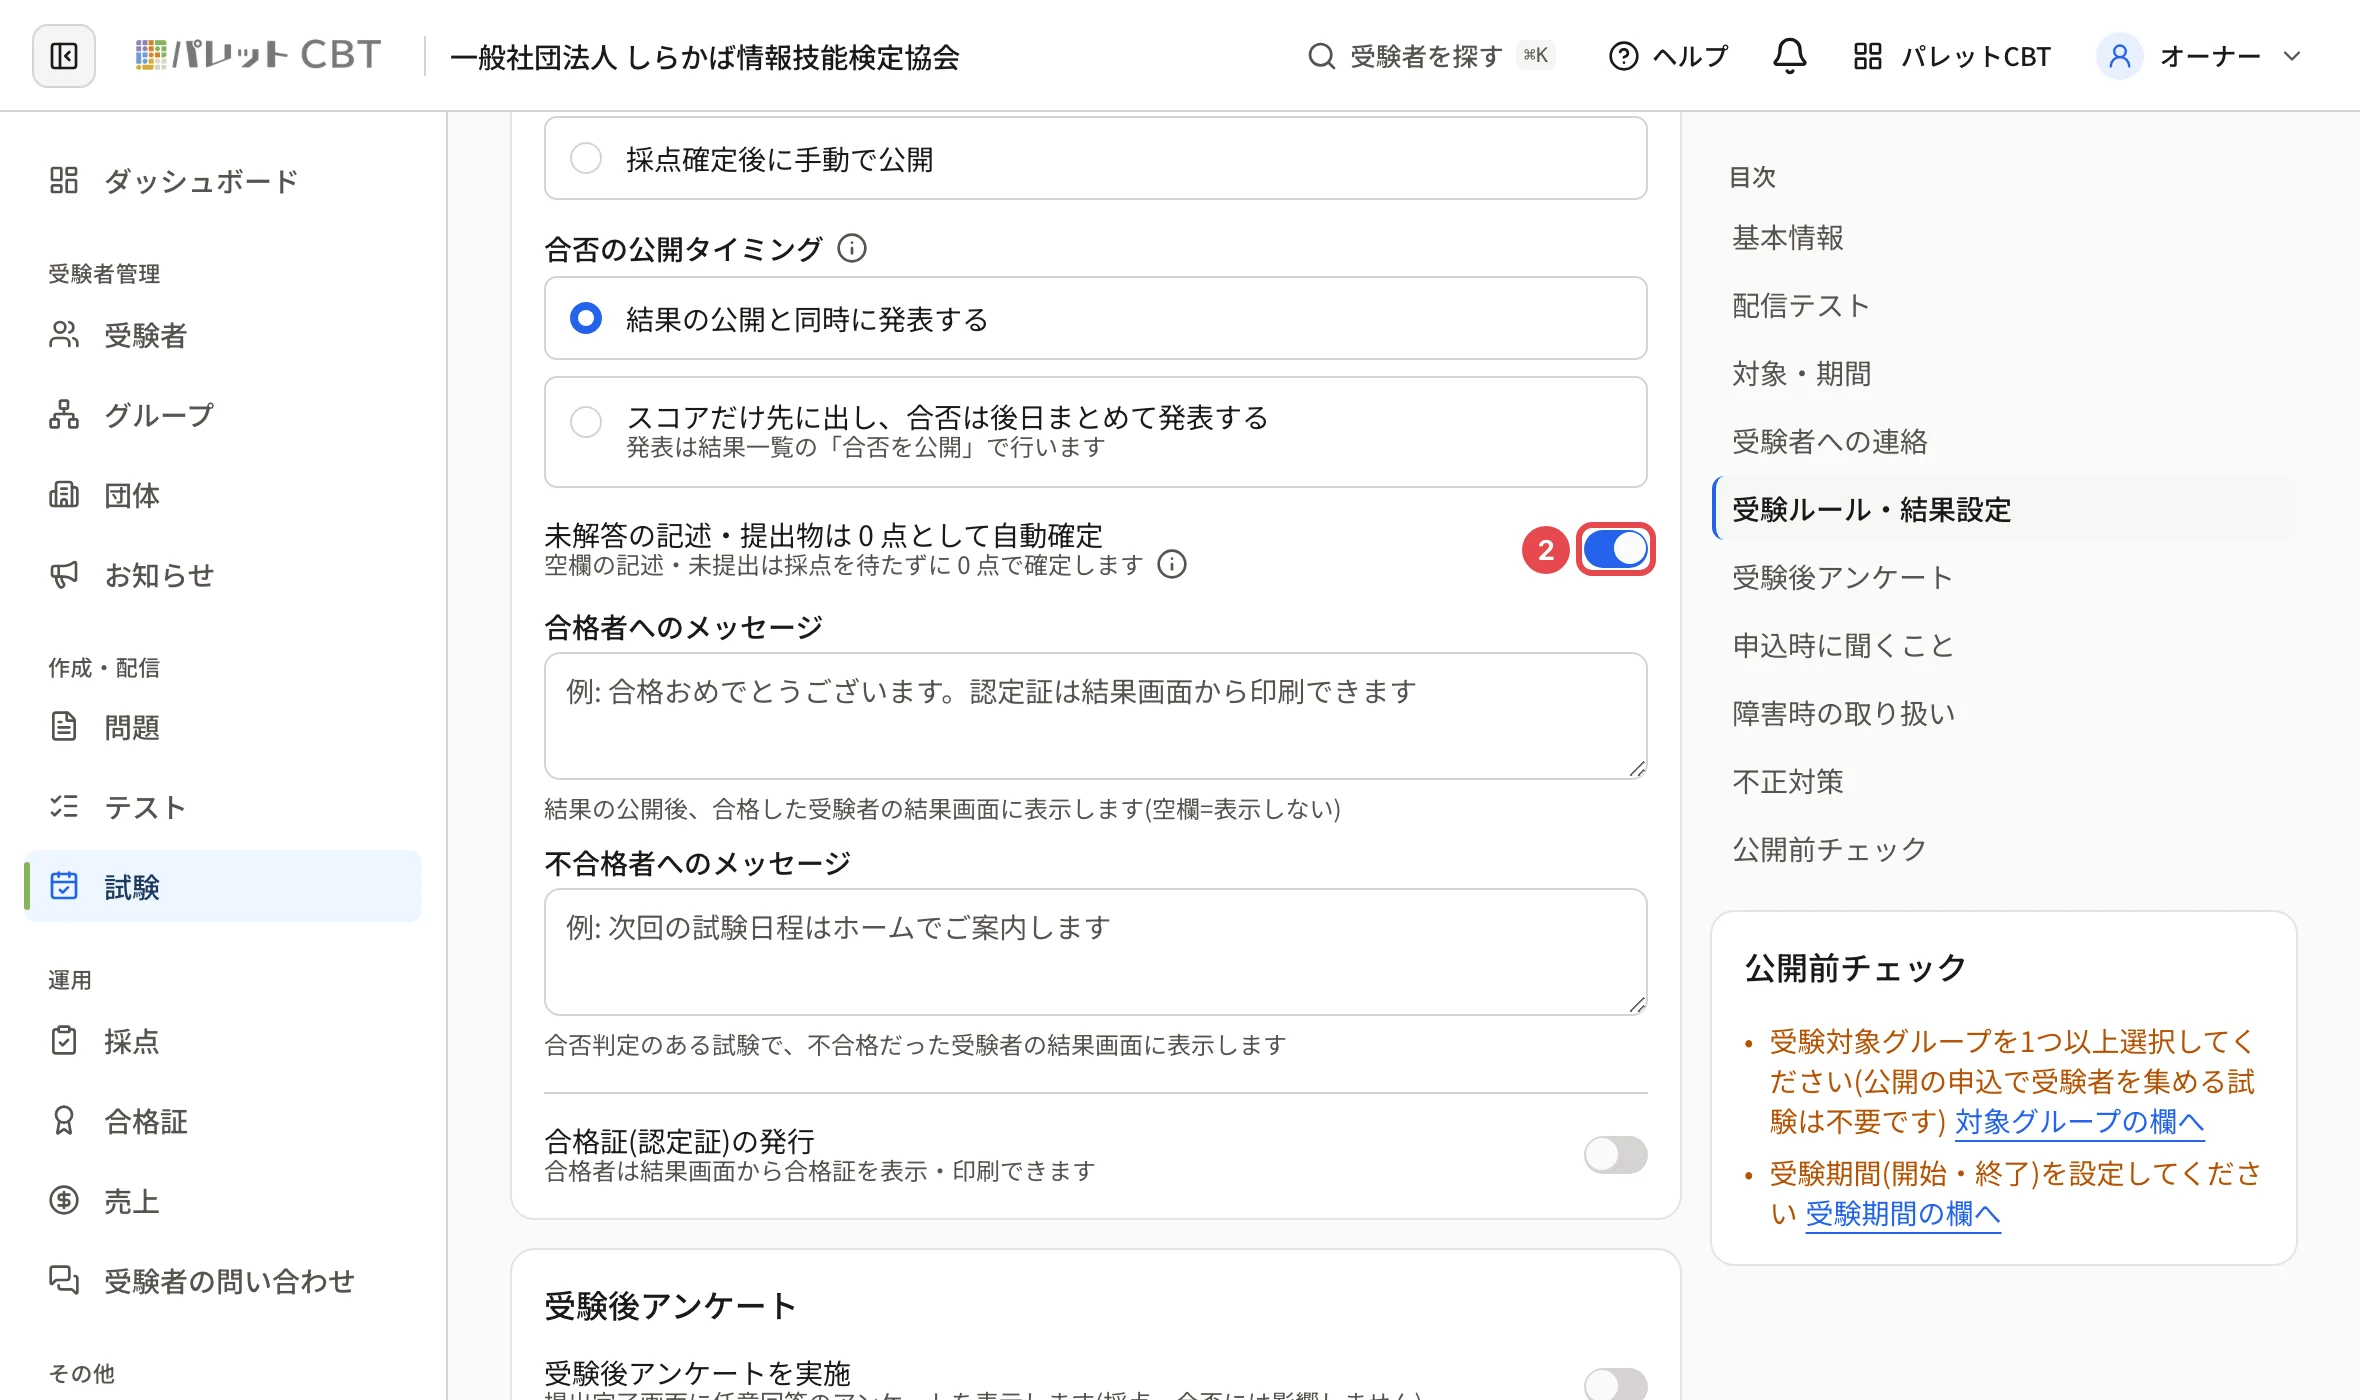This screenshot has height=1400, width=2360.
Task: Follow the 受験期間の欄へ link
Action: coord(1902,1214)
